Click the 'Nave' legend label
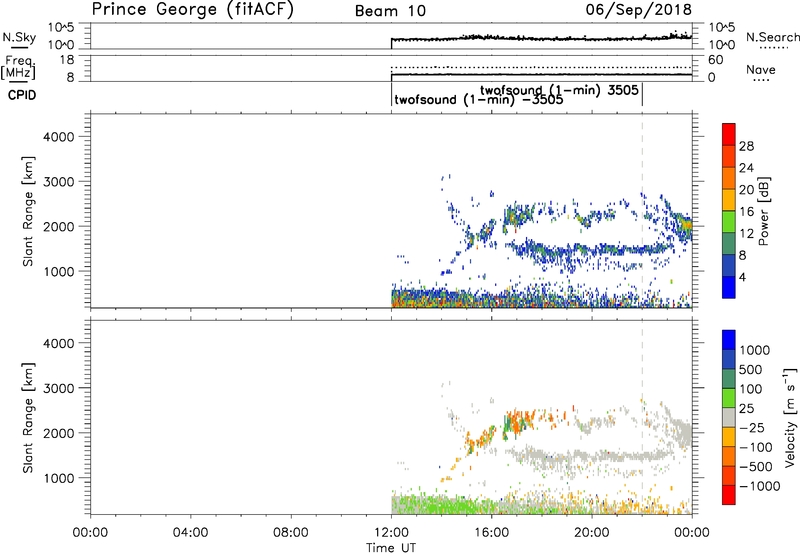Viewport: 800px width, 554px height. 761,69
